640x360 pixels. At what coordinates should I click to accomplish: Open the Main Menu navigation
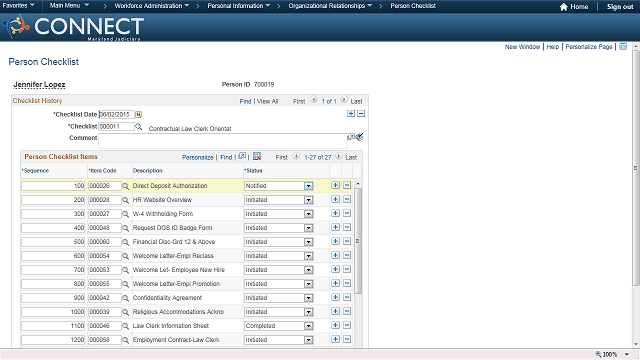coord(69,6)
